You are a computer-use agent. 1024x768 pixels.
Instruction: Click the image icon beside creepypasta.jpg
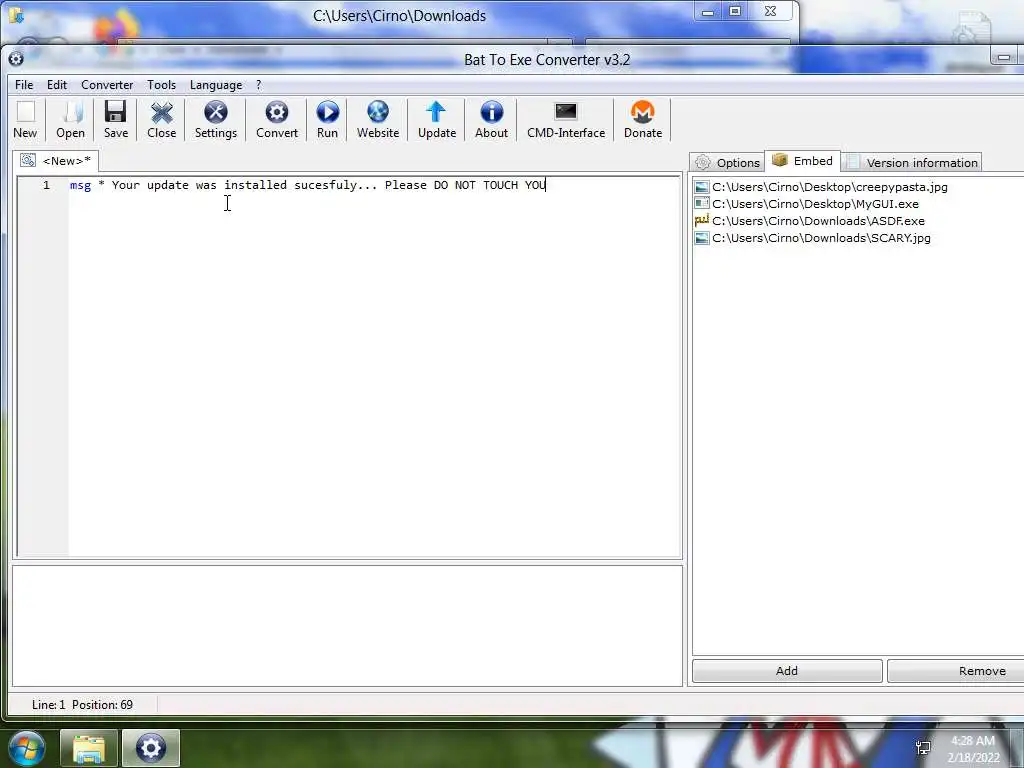pos(702,187)
